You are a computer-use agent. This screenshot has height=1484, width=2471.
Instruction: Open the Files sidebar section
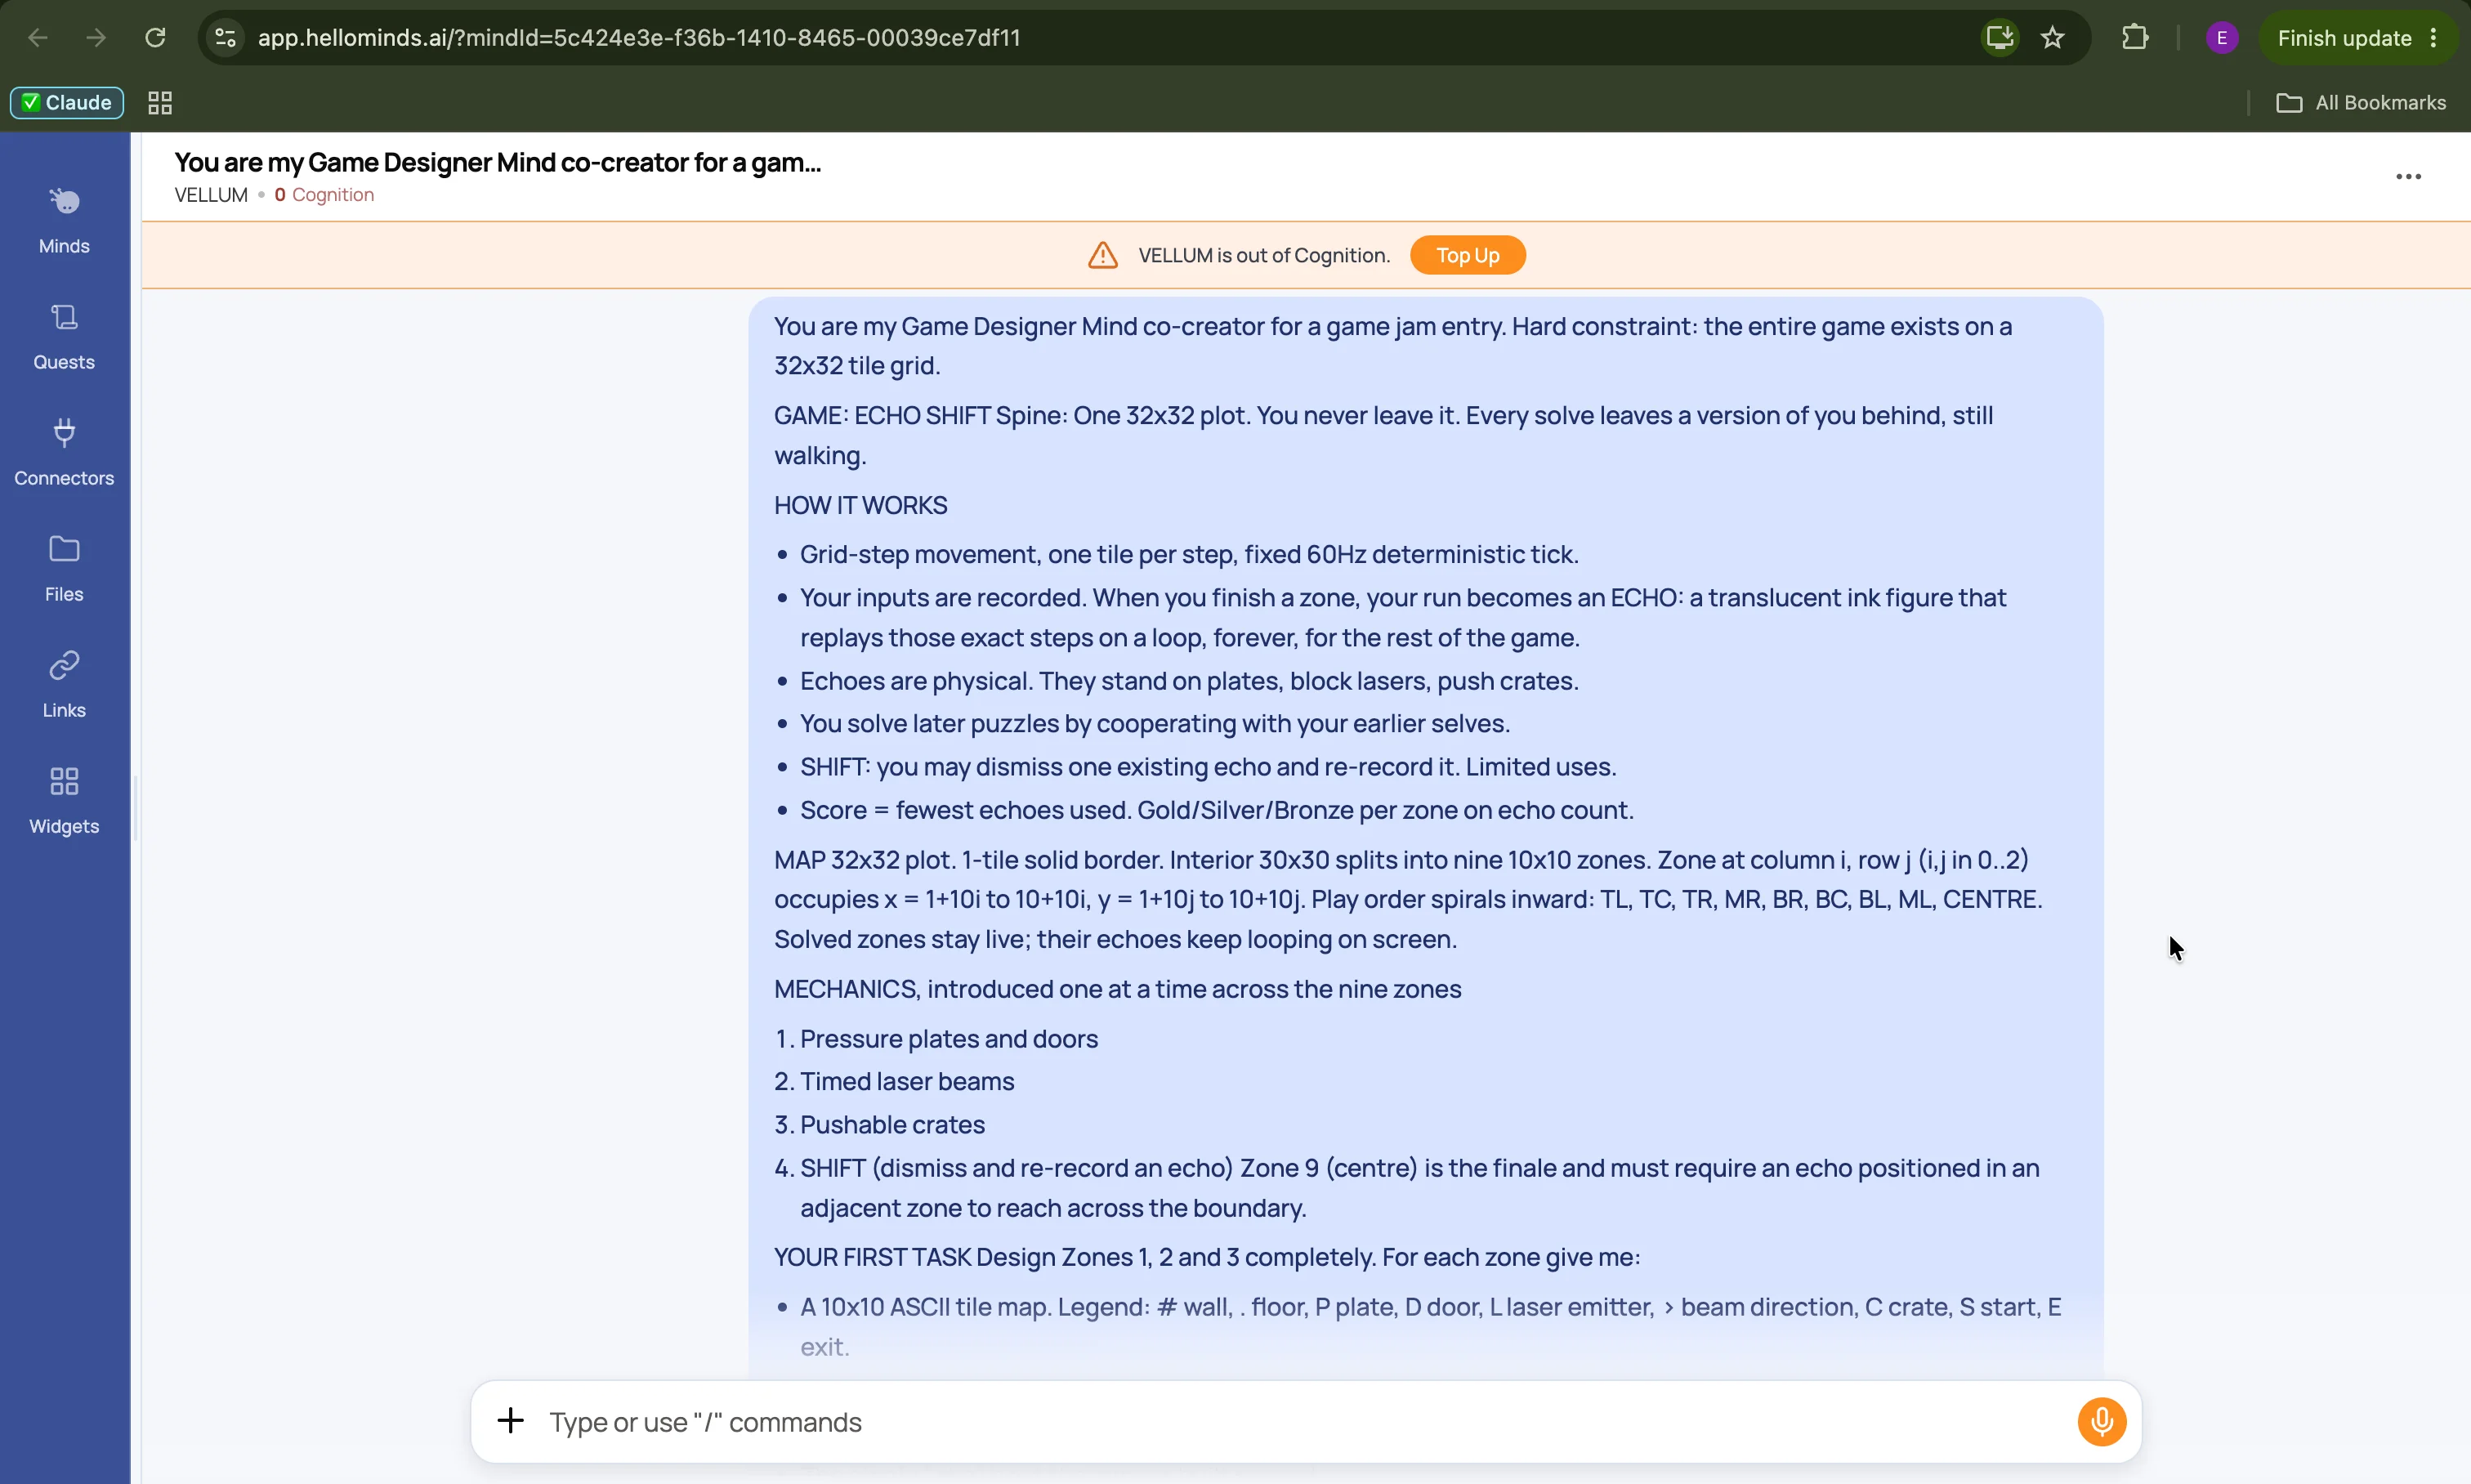click(64, 569)
